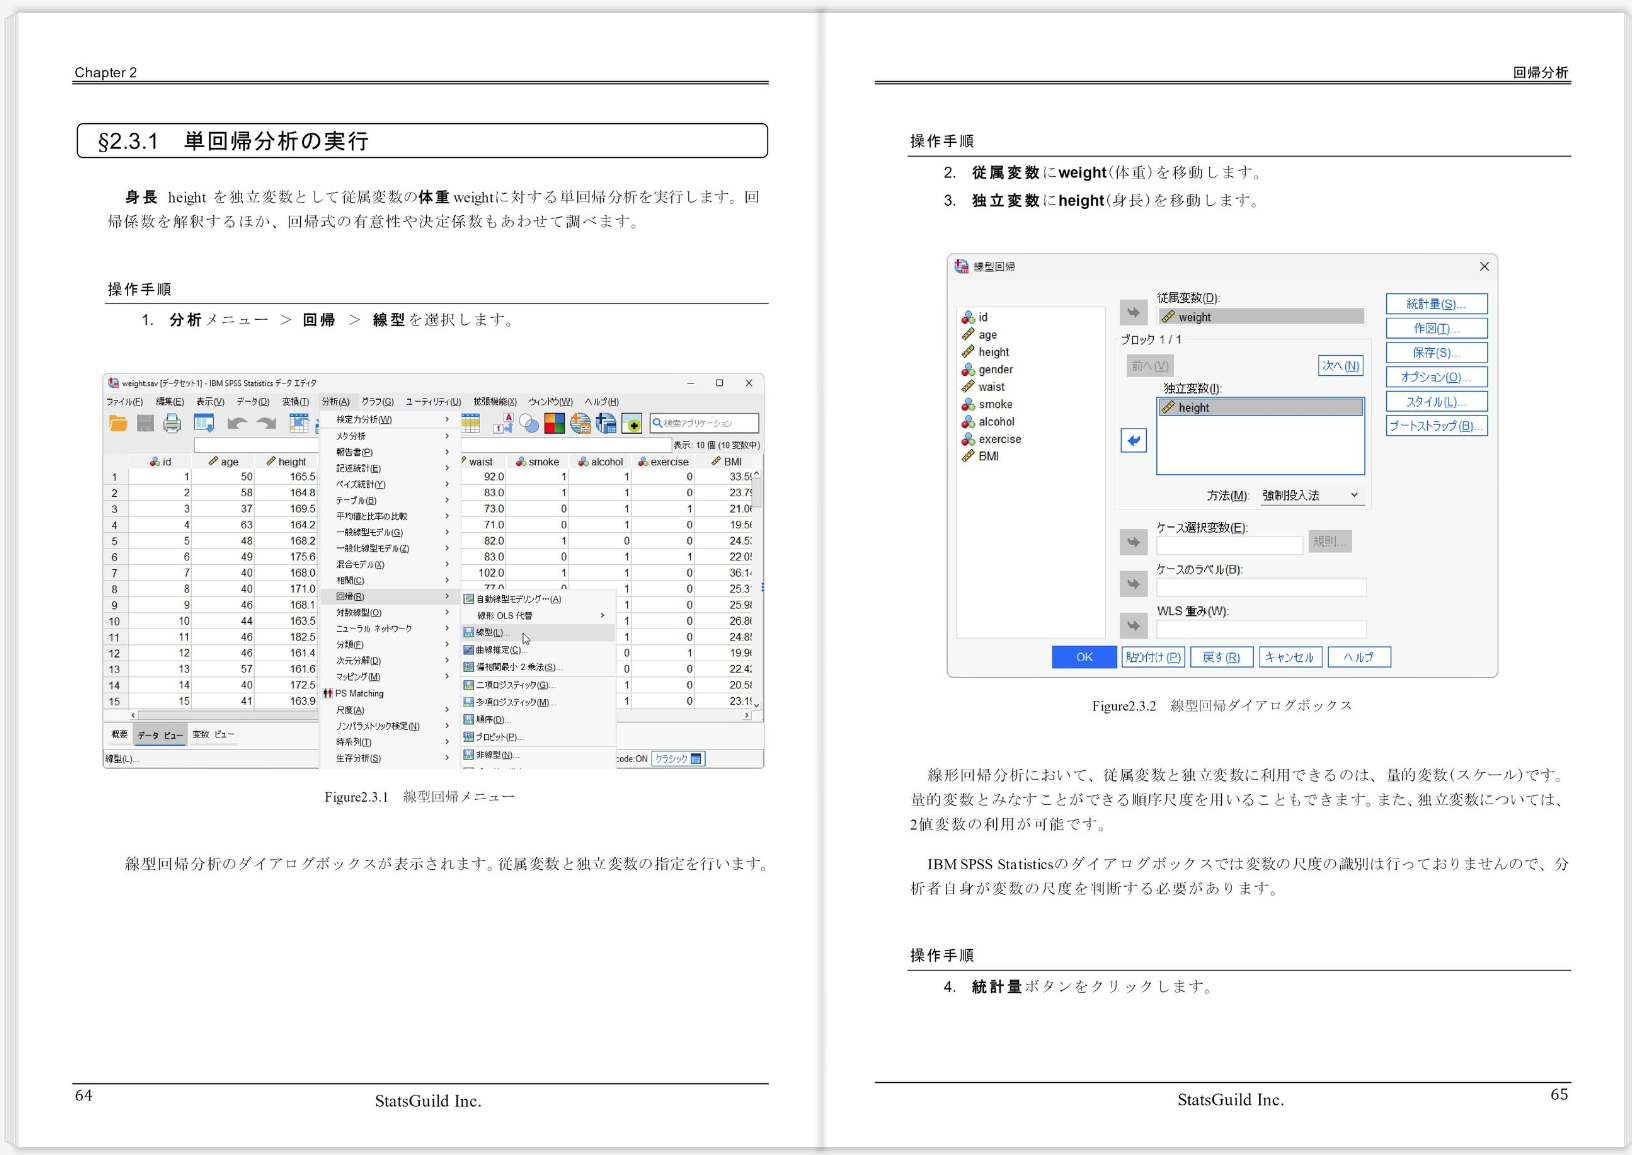This screenshot has height=1155, width=1632.
Task: Click the OK button in 線型回帰 dialog
Action: 1084,657
